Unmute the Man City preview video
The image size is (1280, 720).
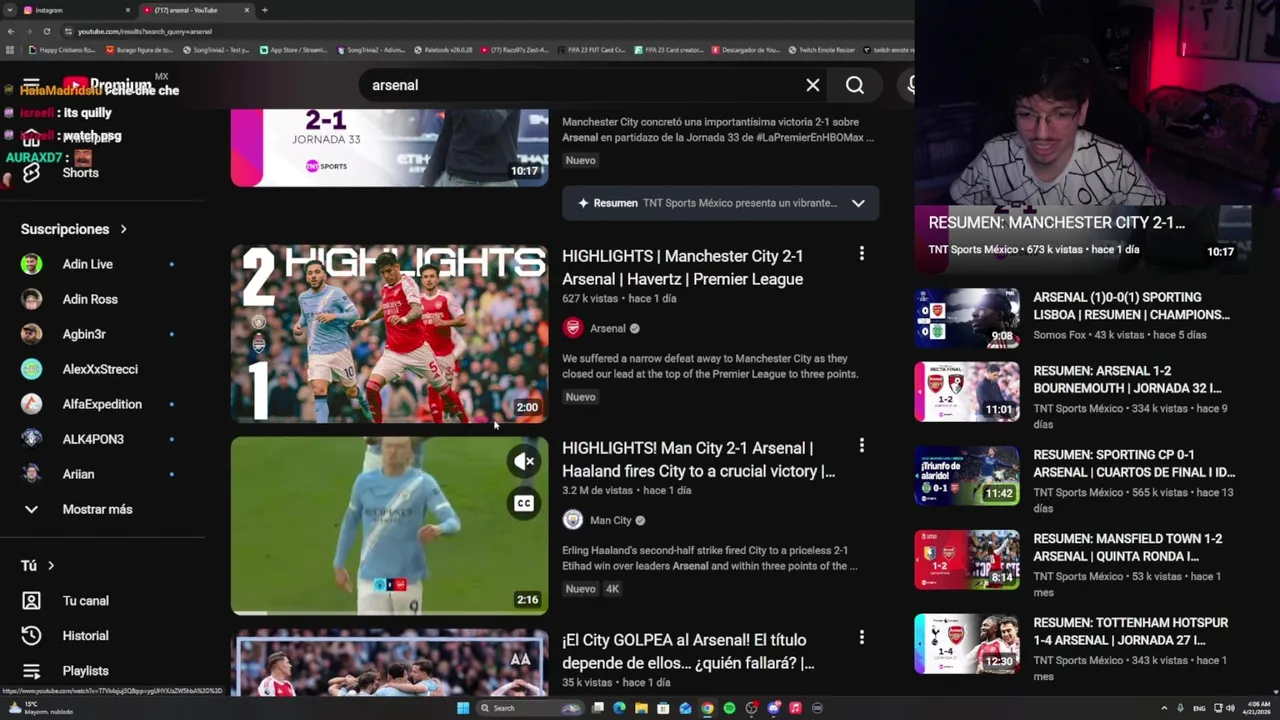[x=525, y=461]
